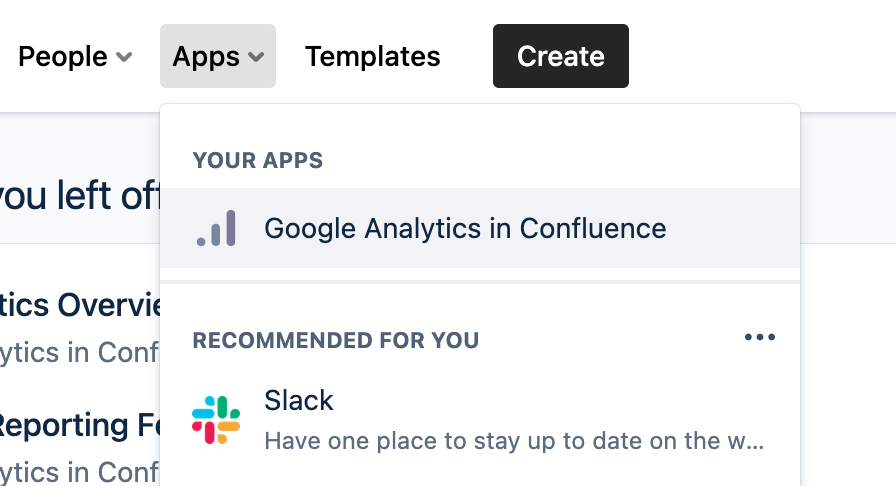Select Google Analytics in Confluence app entry
The image size is (896, 486).
click(465, 229)
